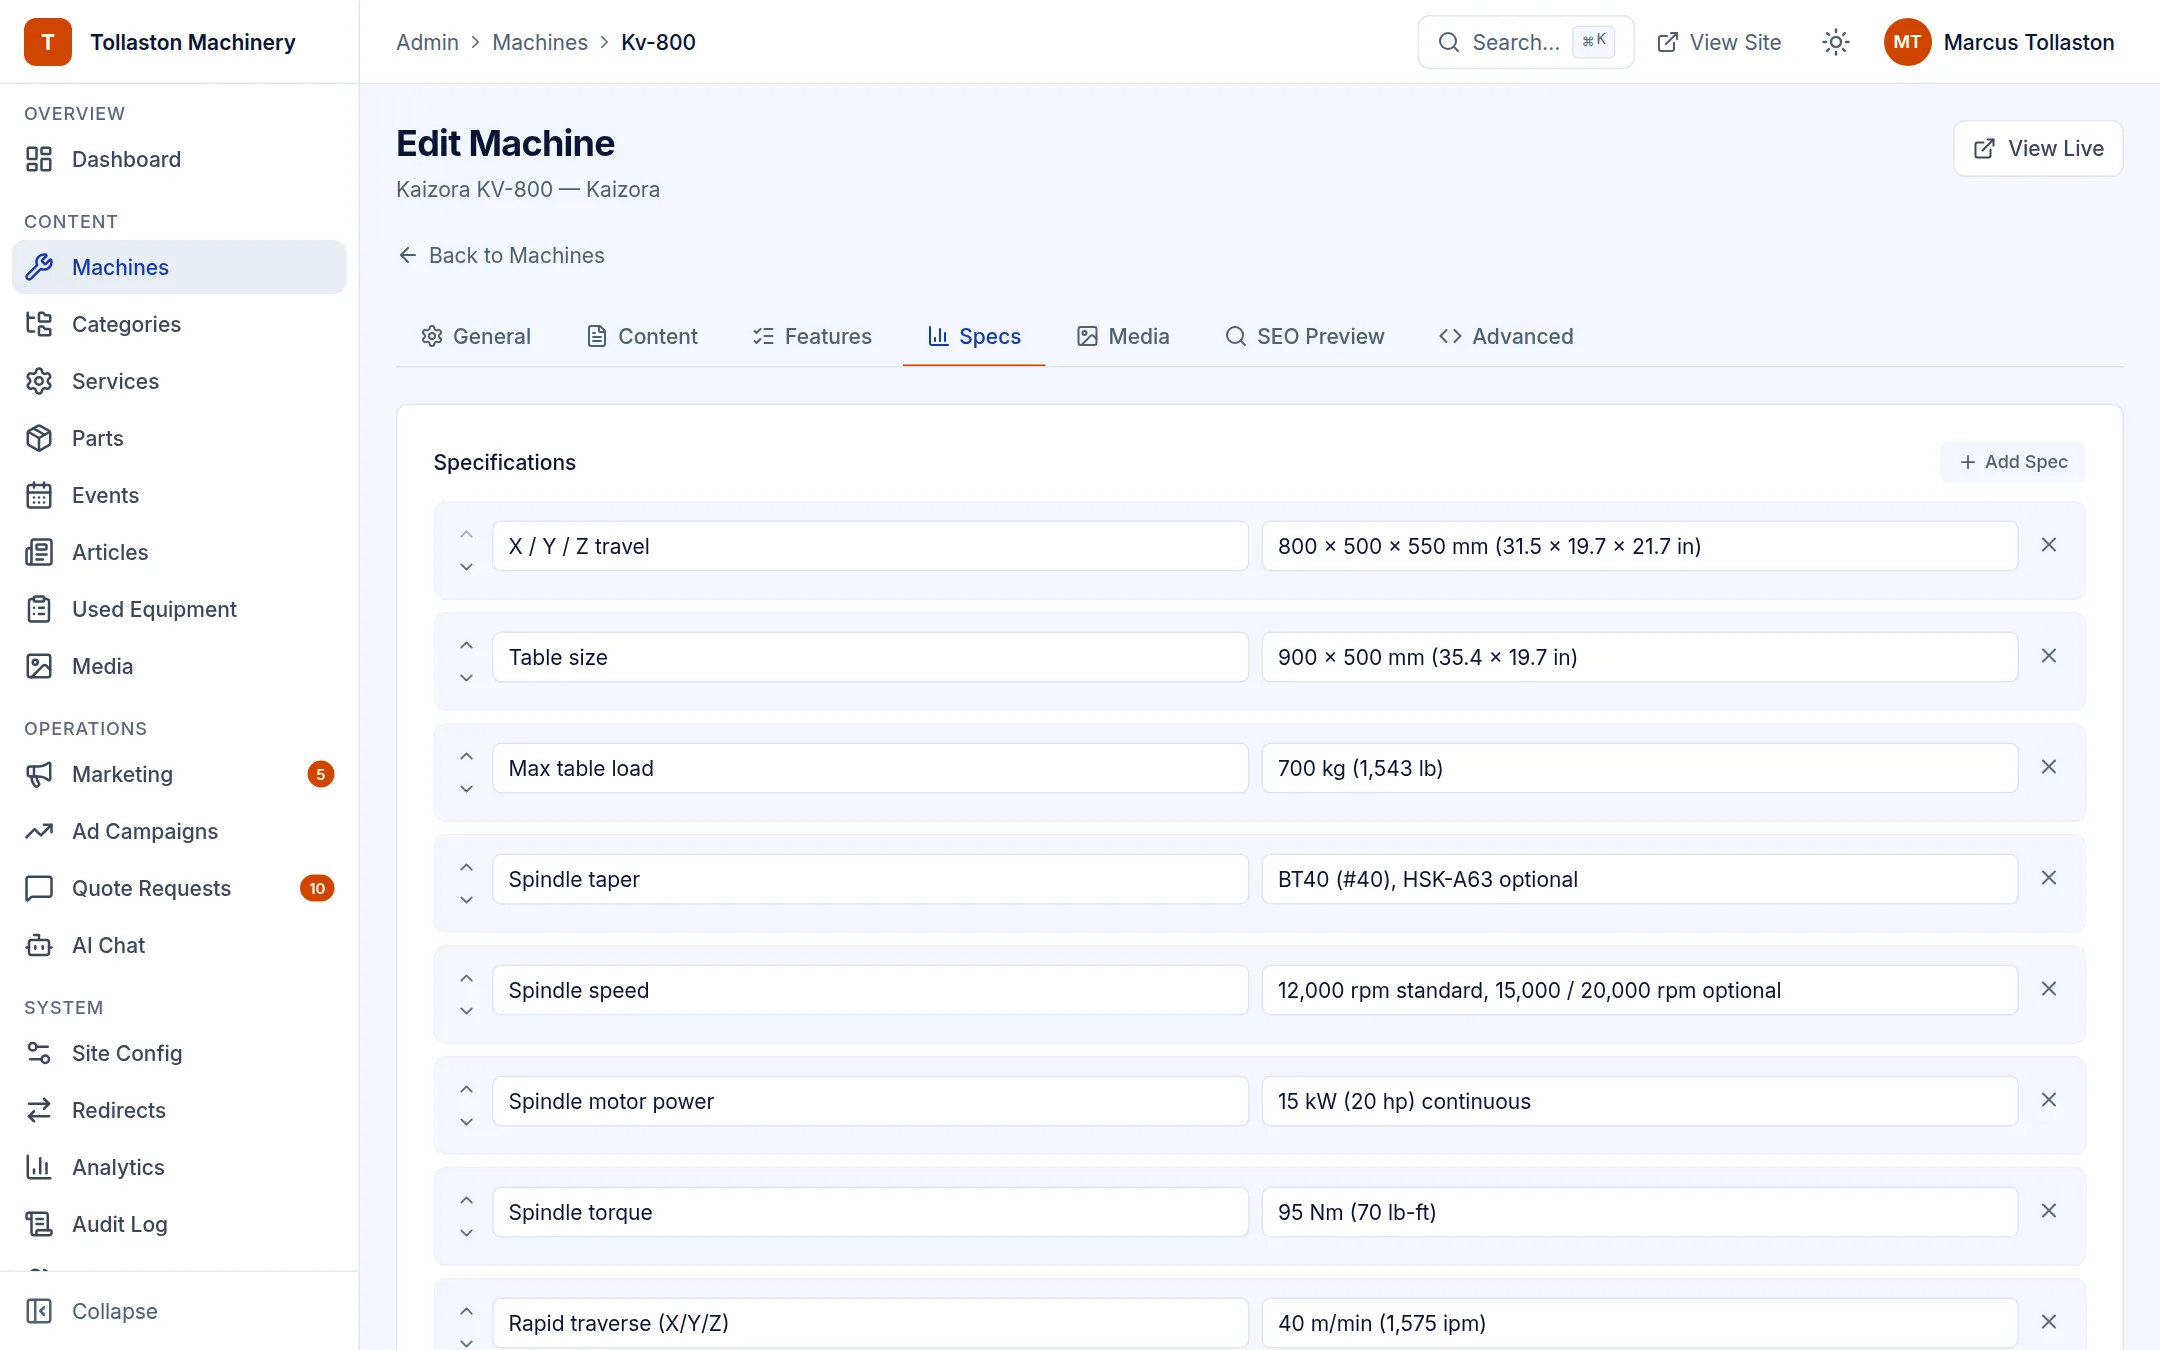The height and width of the screenshot is (1350, 2160).
Task: Move Max table load spec down
Action: click(466, 789)
